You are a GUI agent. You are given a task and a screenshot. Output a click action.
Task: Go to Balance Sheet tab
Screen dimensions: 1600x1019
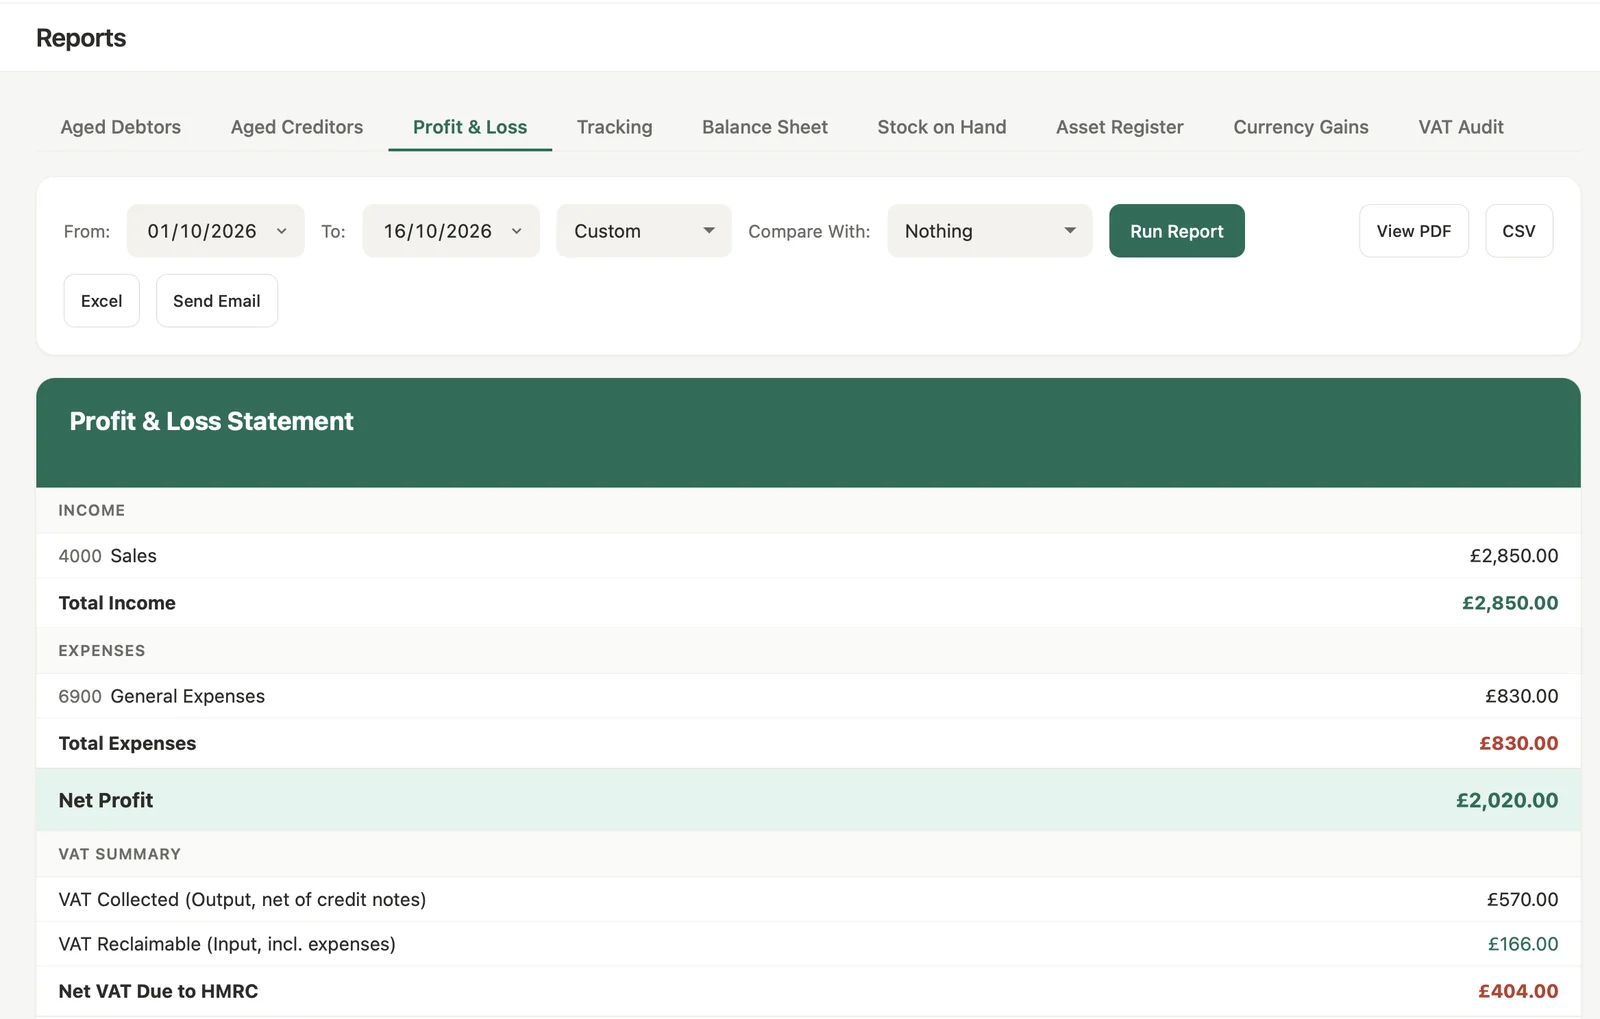[765, 127]
